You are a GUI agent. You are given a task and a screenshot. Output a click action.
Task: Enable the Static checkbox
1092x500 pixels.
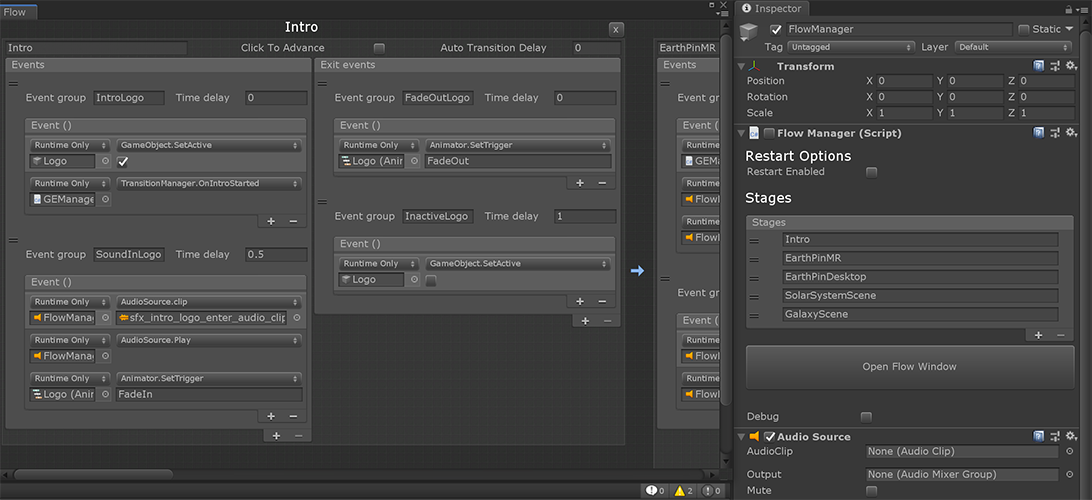point(1024,29)
